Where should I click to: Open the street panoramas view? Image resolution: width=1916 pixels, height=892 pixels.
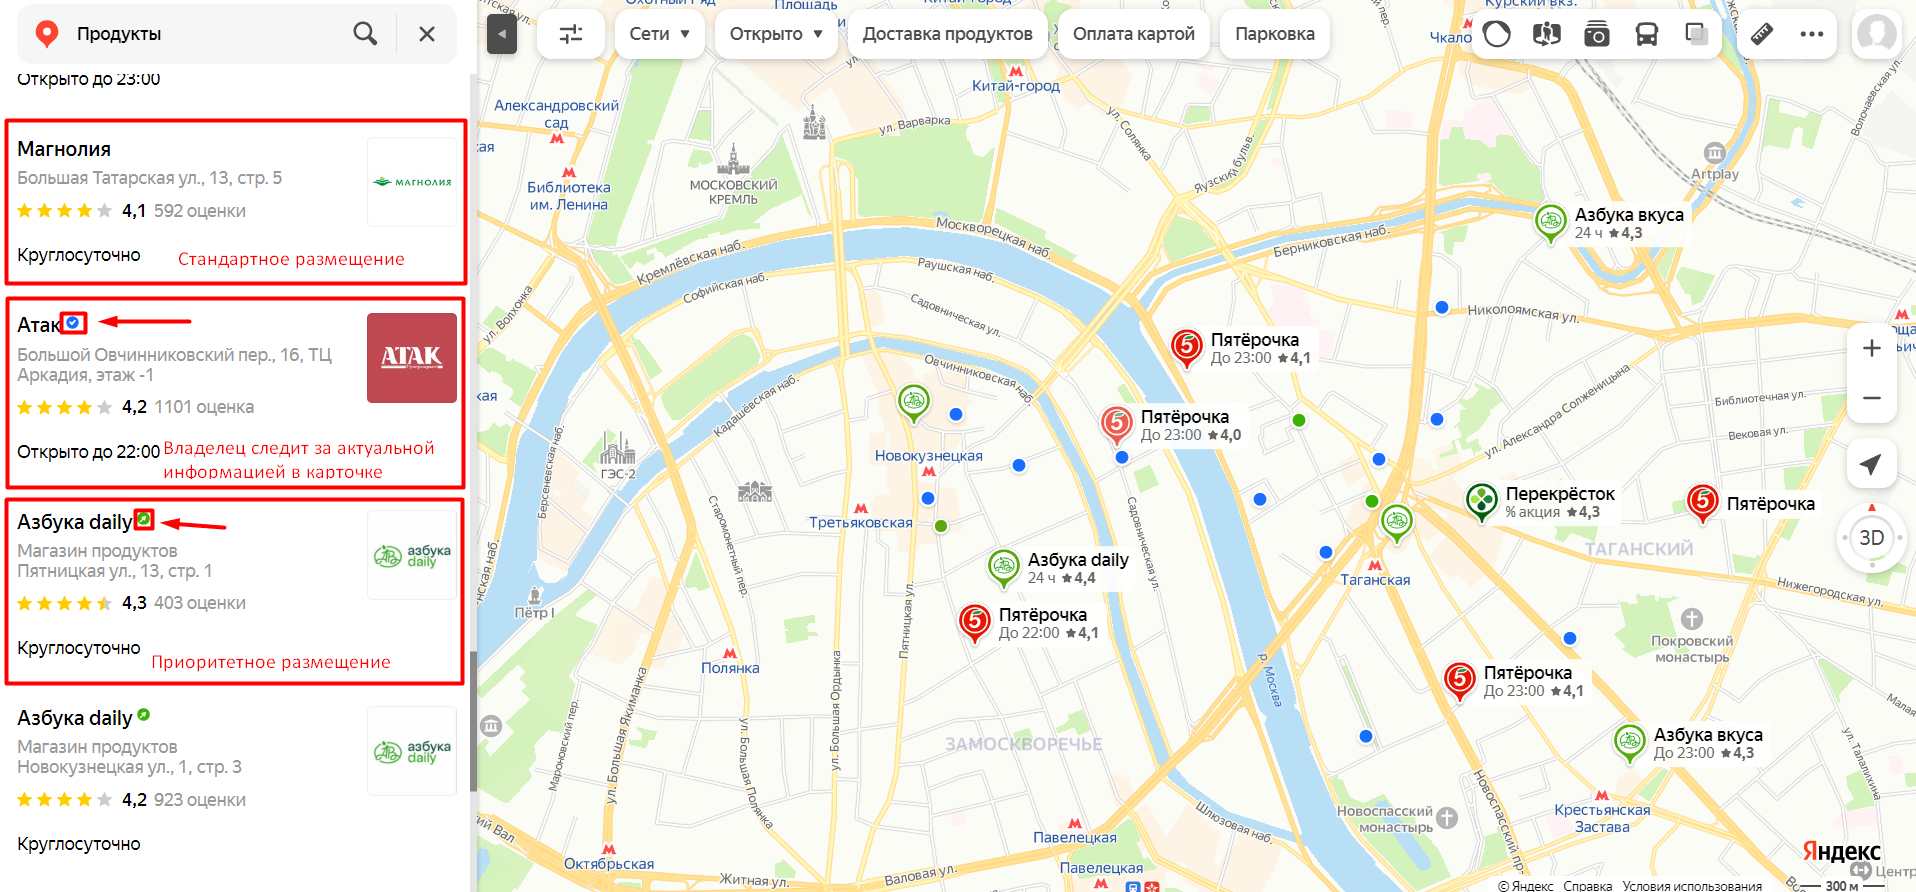[x=1546, y=34]
